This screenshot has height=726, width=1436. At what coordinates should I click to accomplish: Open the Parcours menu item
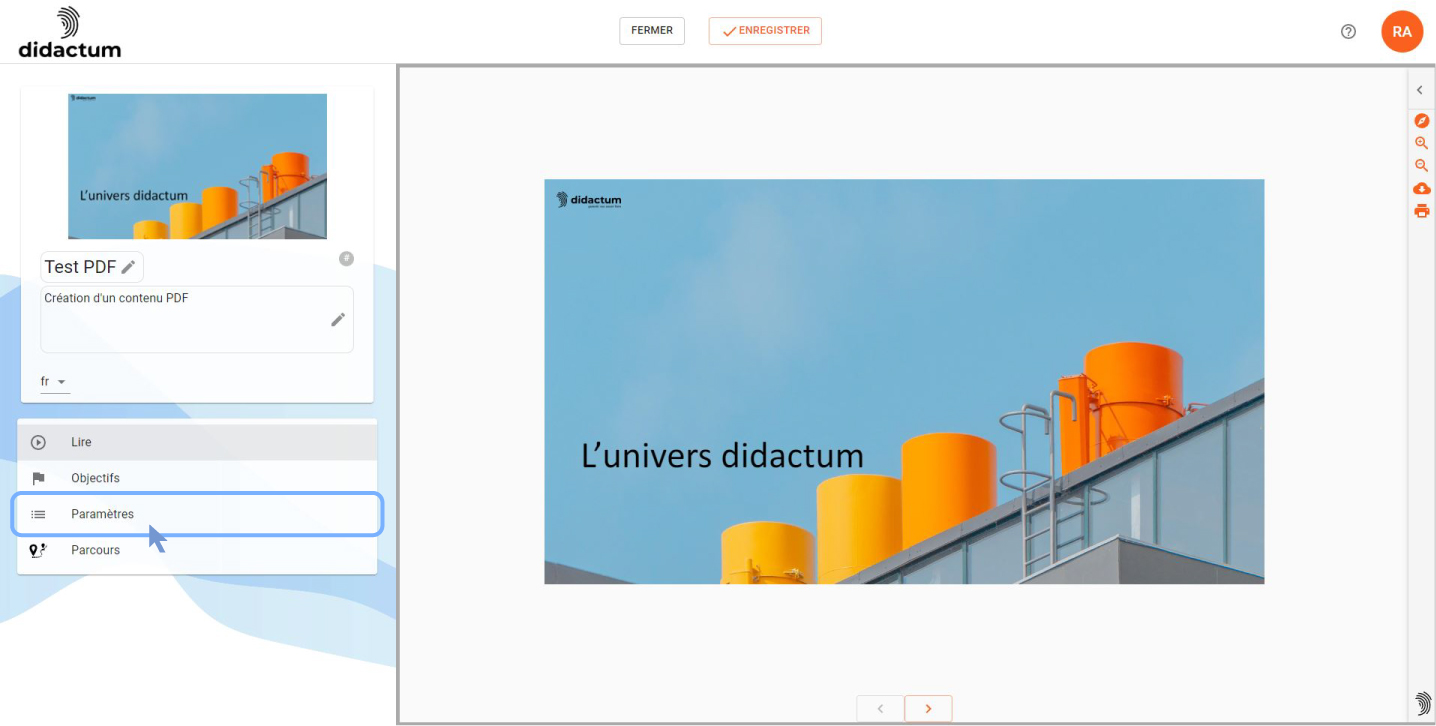click(x=197, y=550)
